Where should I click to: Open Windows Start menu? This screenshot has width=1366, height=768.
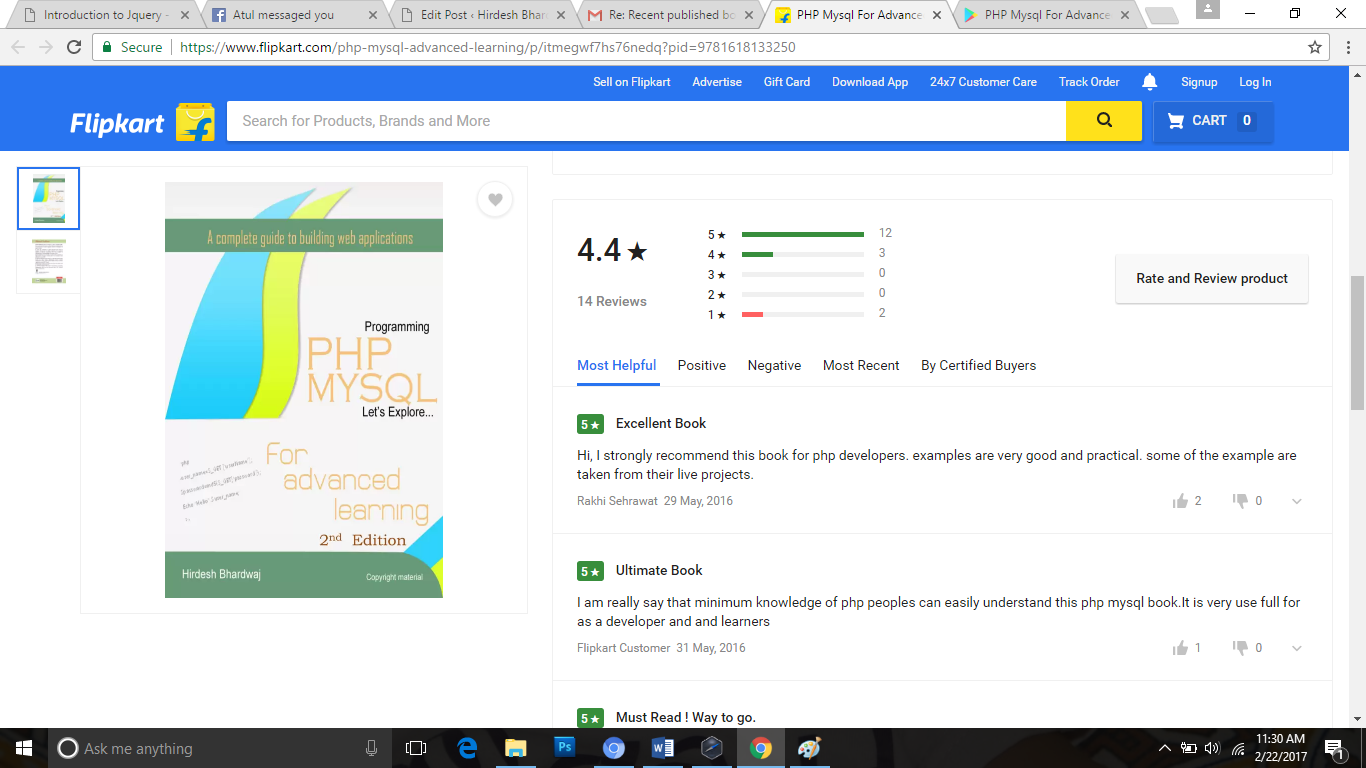(23, 748)
